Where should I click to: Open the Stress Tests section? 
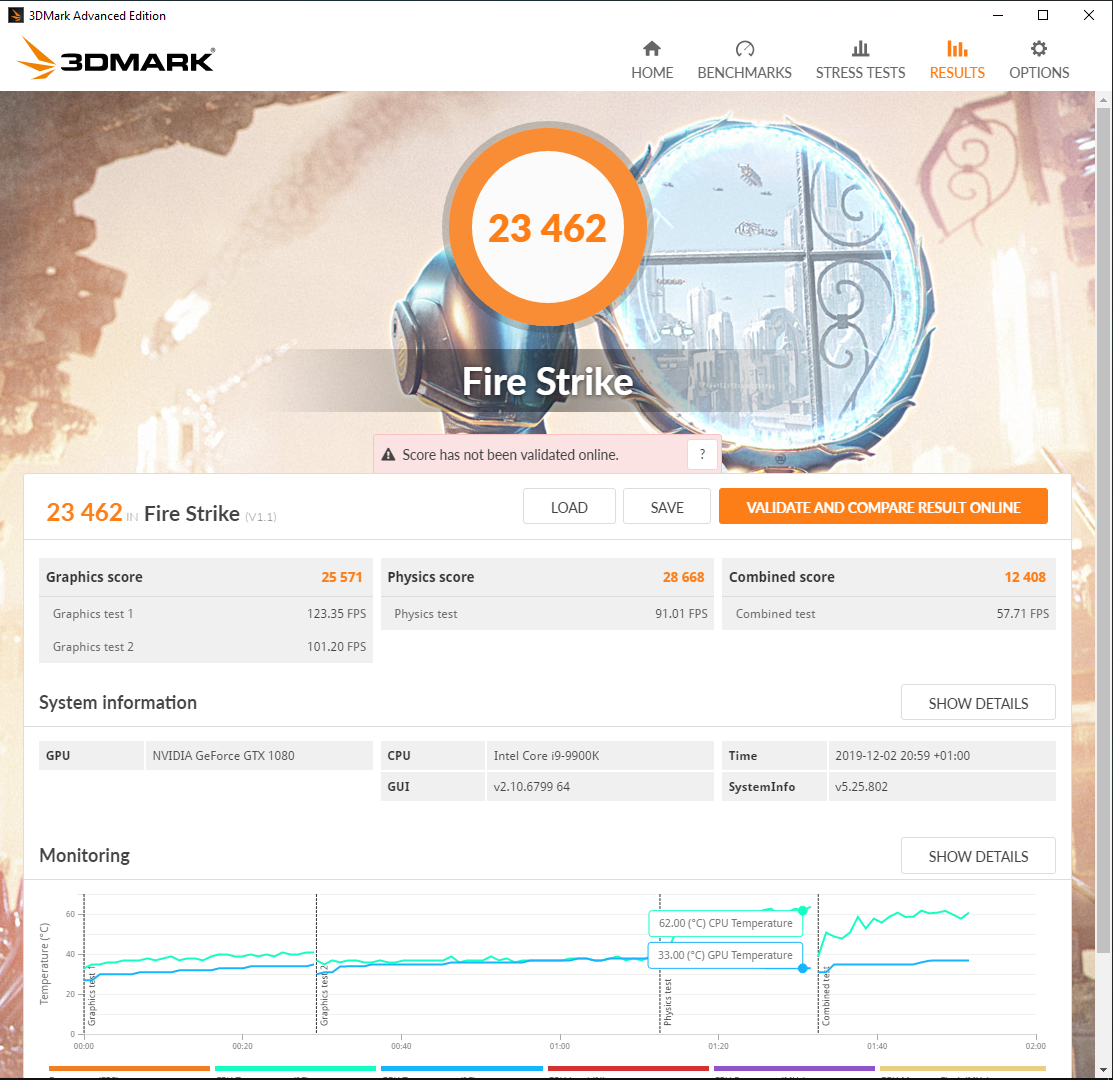[x=860, y=60]
